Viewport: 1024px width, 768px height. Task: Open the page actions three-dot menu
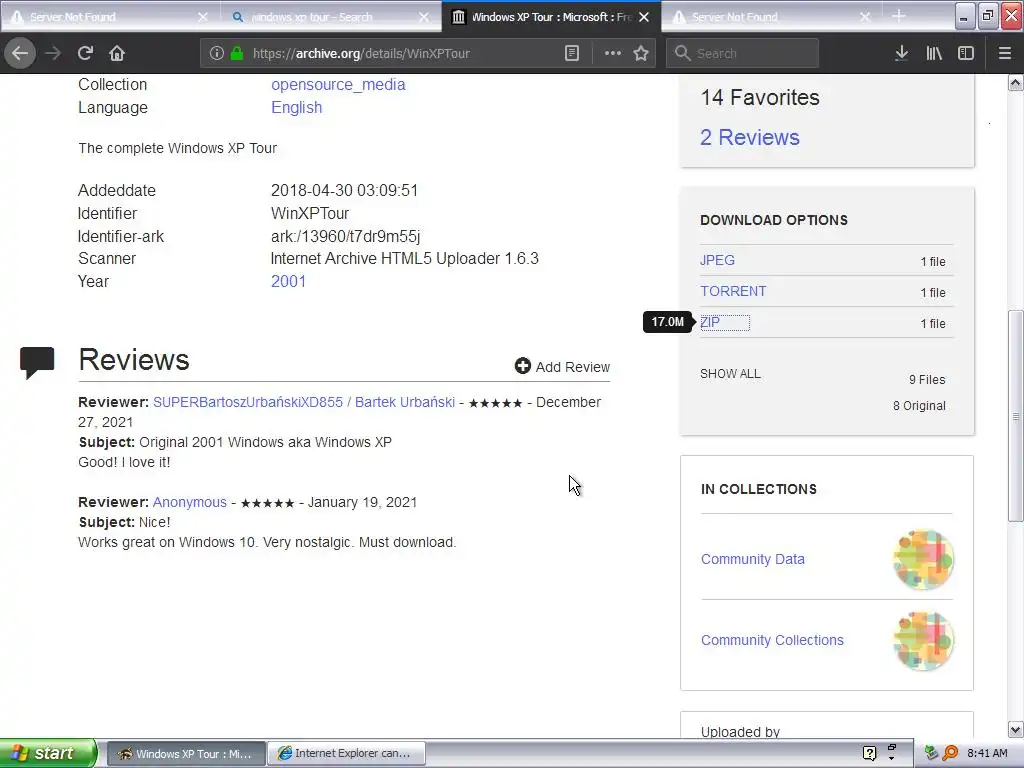coord(613,53)
